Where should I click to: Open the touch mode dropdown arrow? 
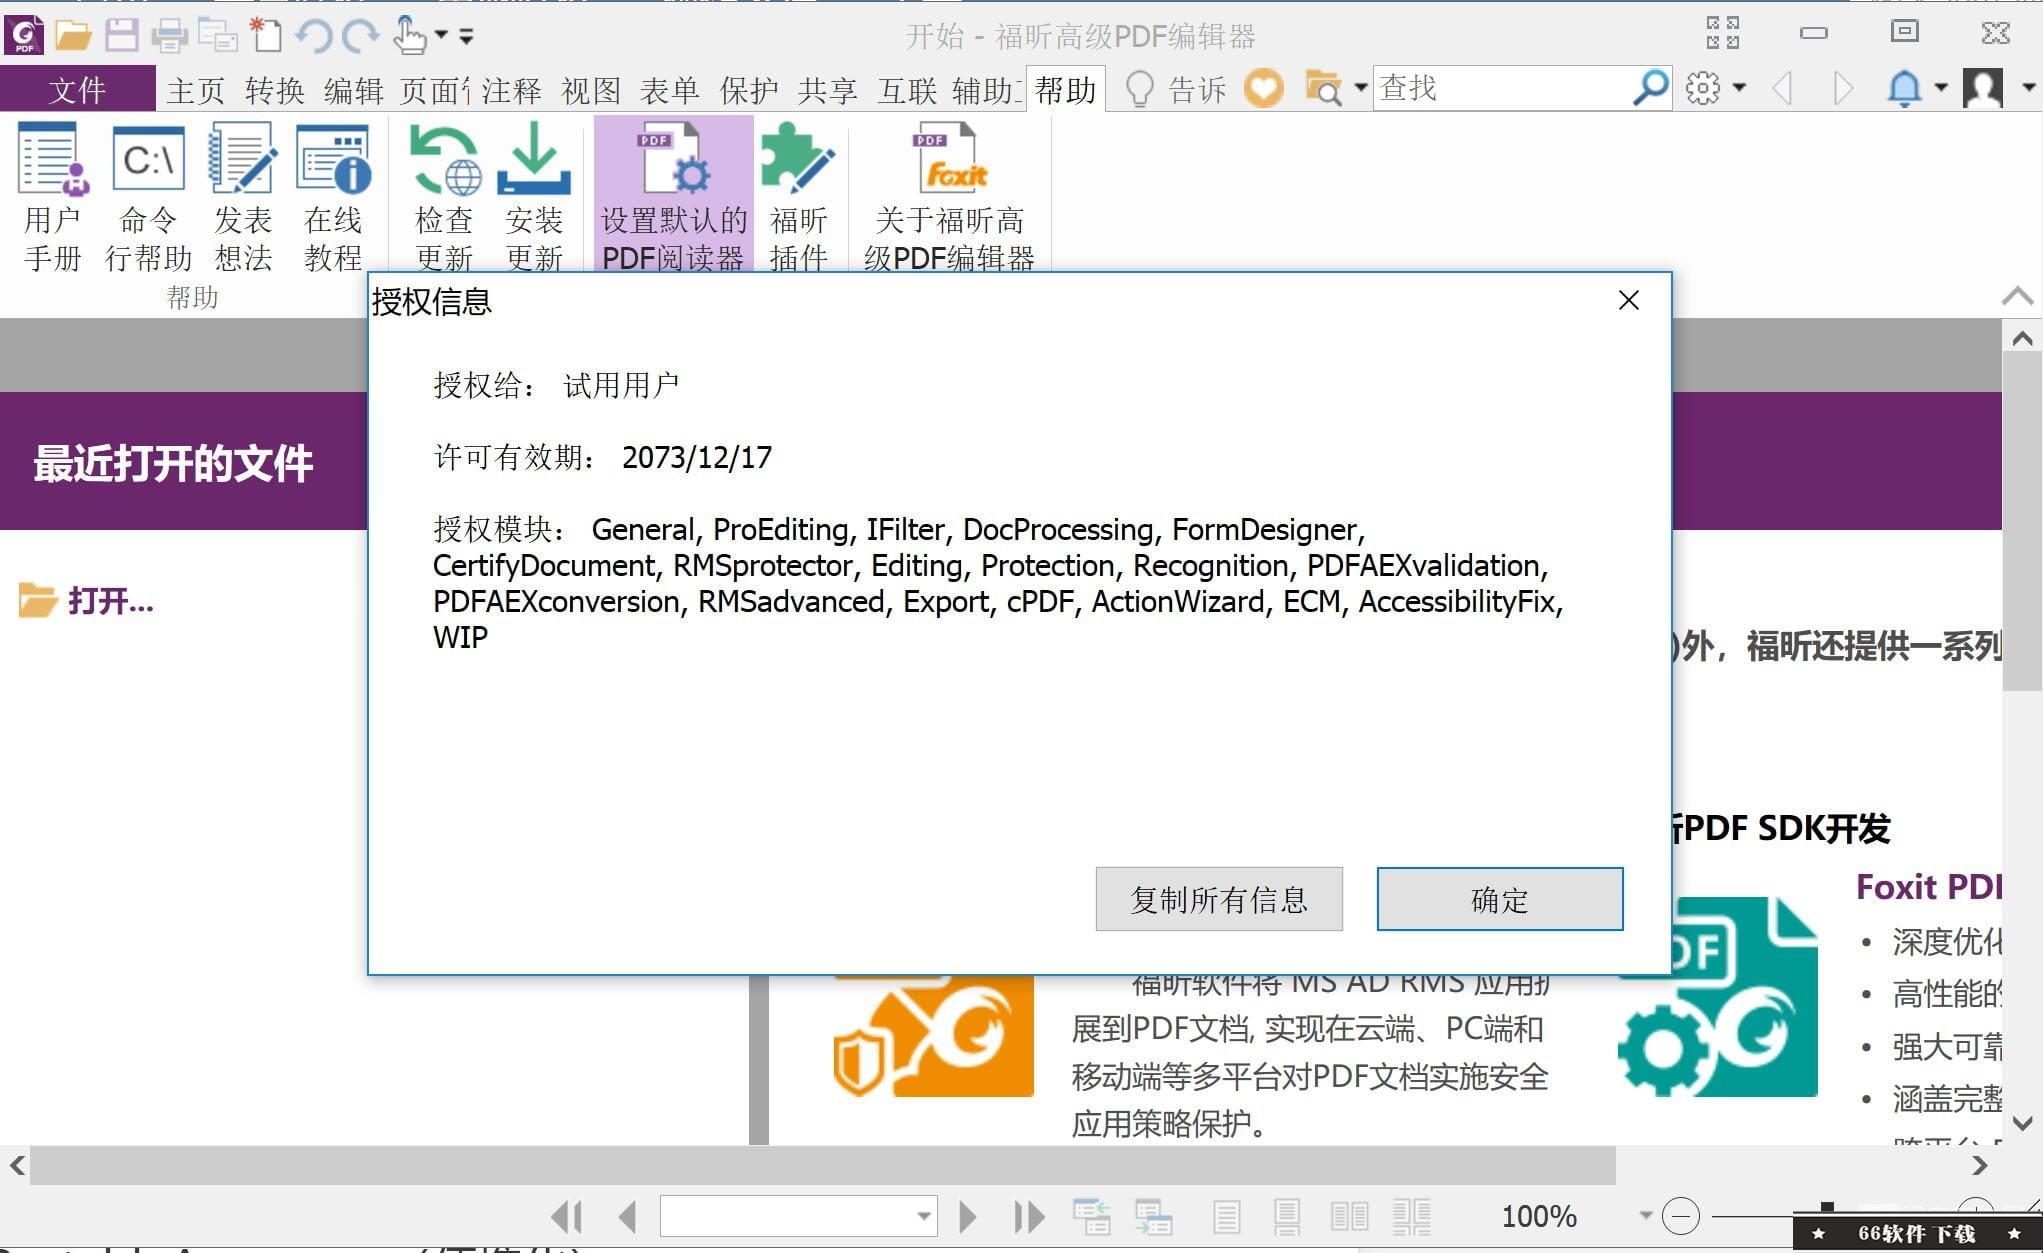point(441,35)
